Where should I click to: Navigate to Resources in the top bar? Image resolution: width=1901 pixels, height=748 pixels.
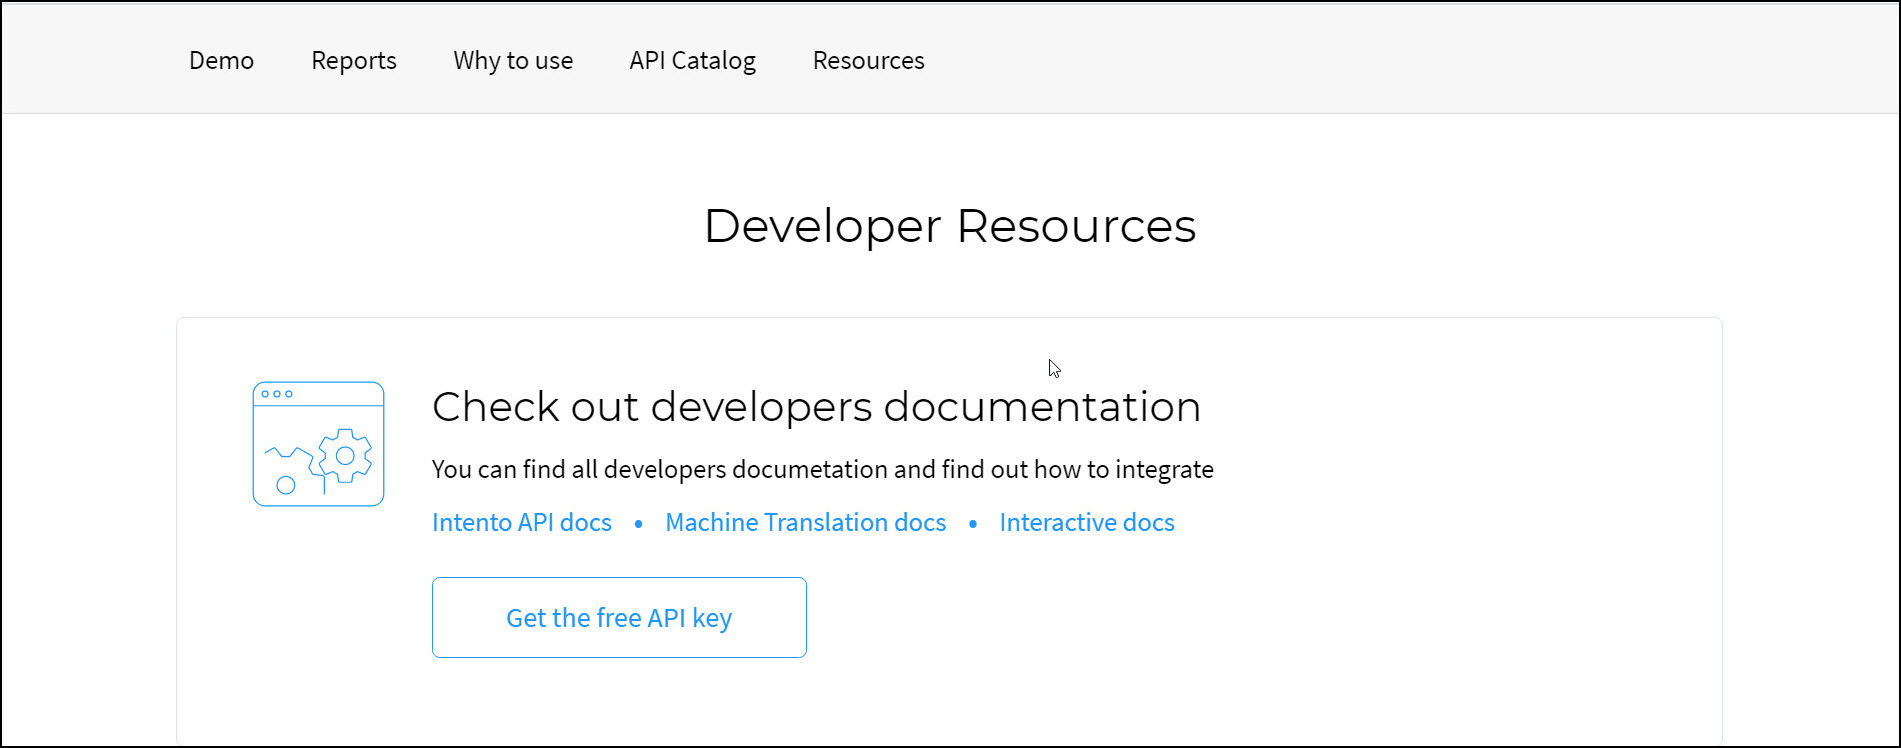pos(868,61)
